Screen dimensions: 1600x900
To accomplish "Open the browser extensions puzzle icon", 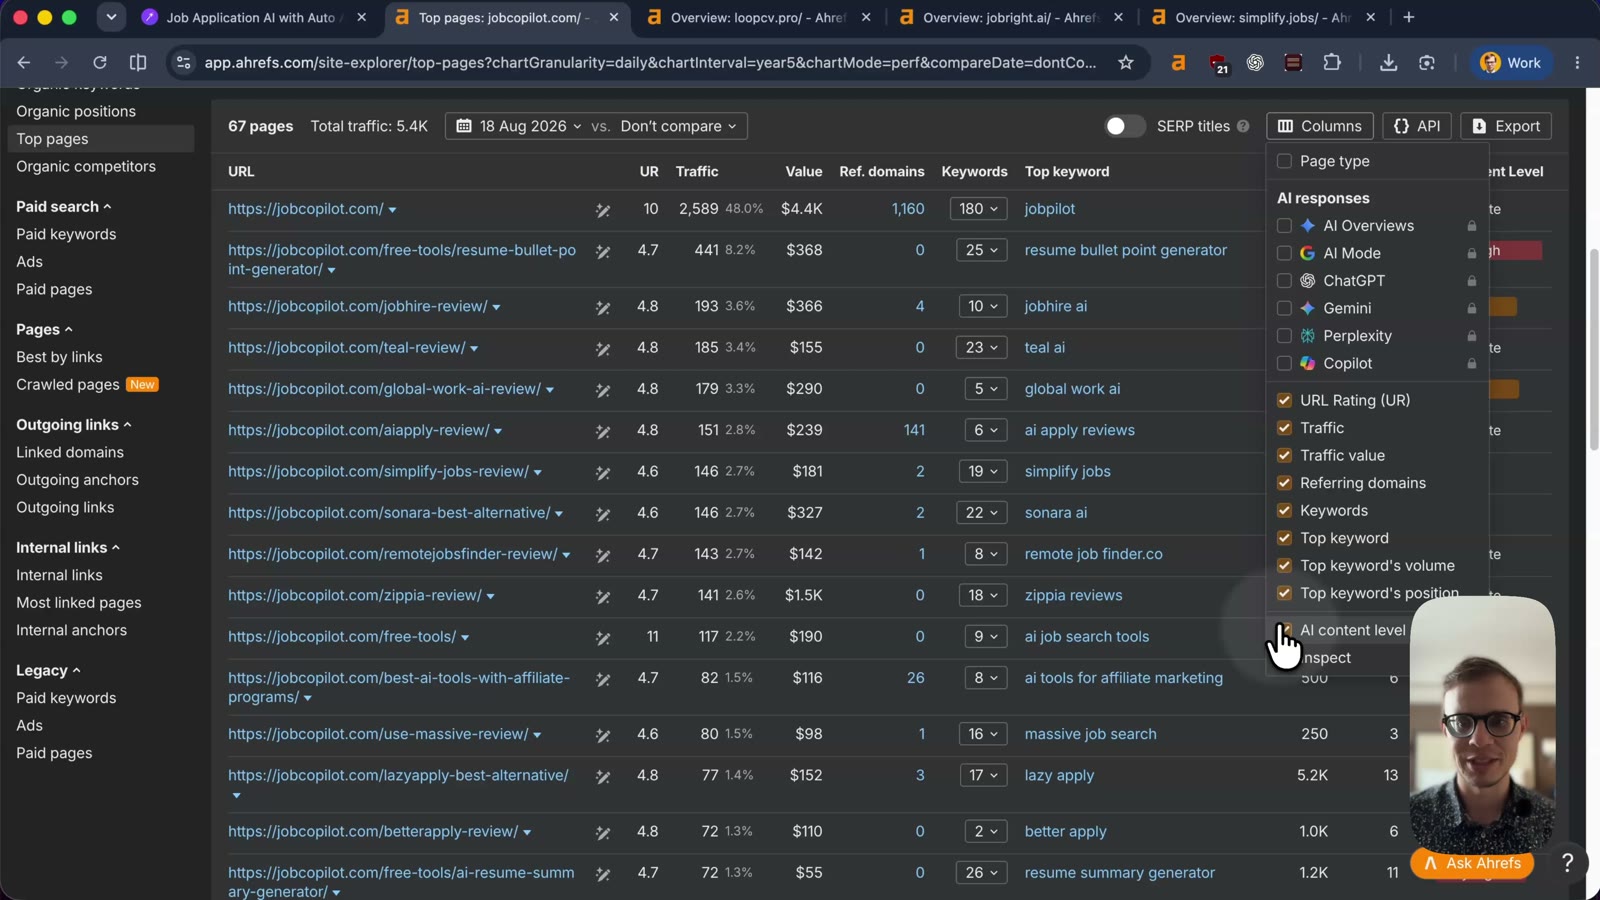I will click(x=1332, y=63).
